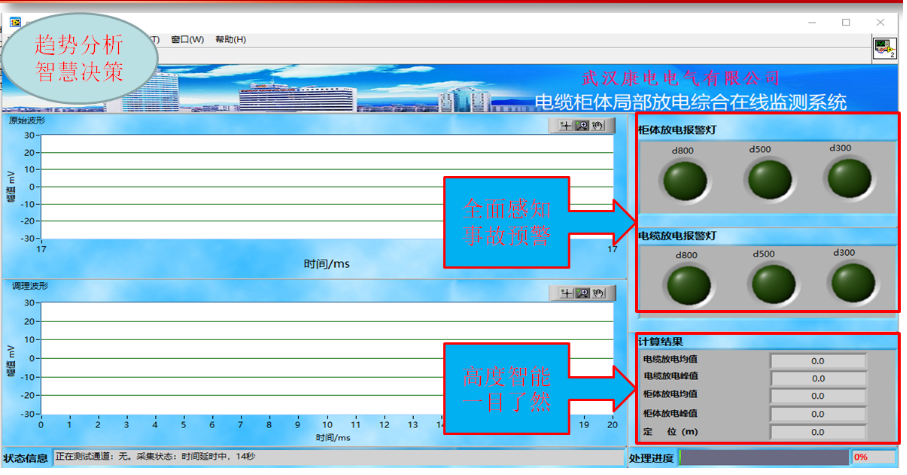Click the 柜体放电峰值 value field
The width and height of the screenshot is (907, 475).
click(x=818, y=414)
